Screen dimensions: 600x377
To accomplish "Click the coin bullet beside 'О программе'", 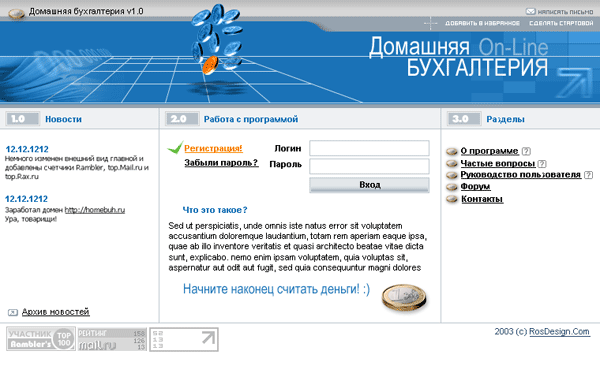I will [x=452, y=152].
